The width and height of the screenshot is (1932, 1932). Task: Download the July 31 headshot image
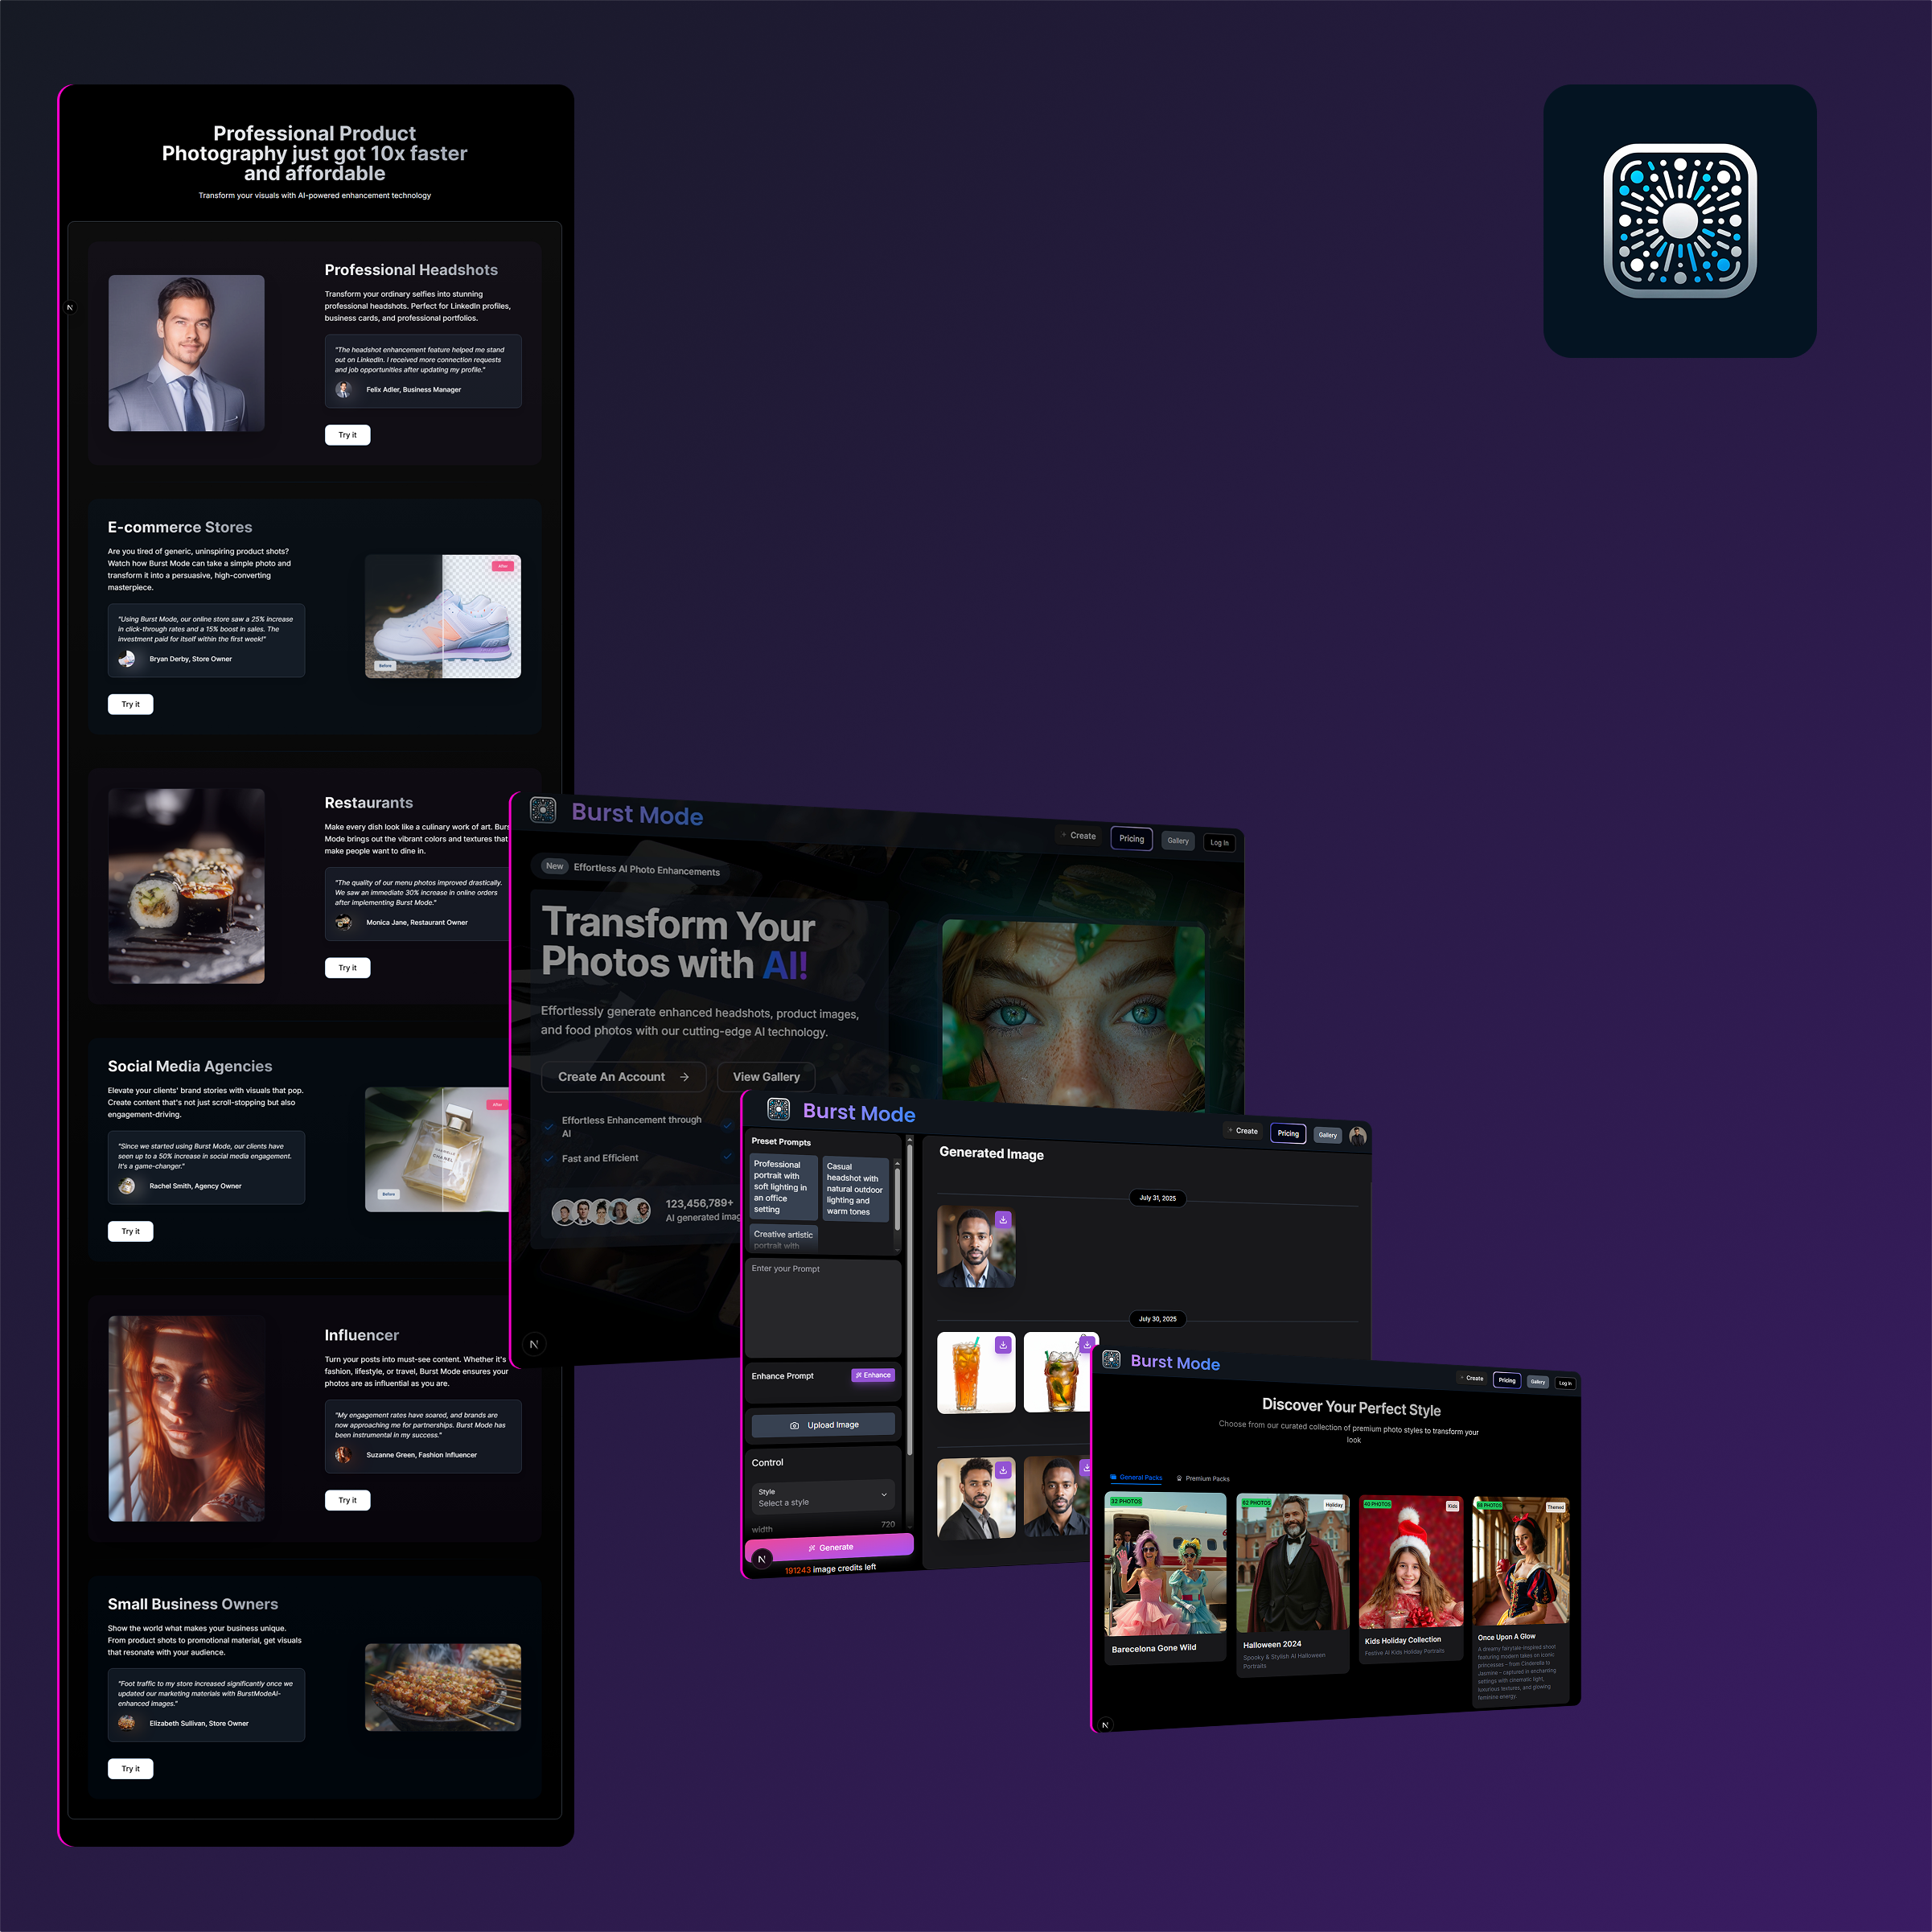pos(1003,1219)
